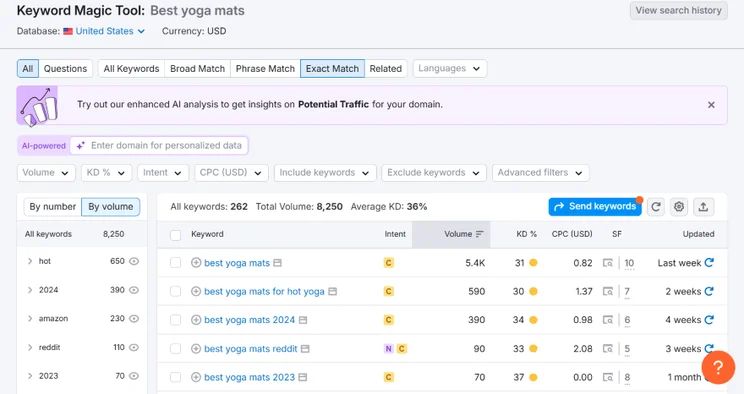Add 'best yoga mats reddit' plus icon
744x394 pixels.
(196, 348)
